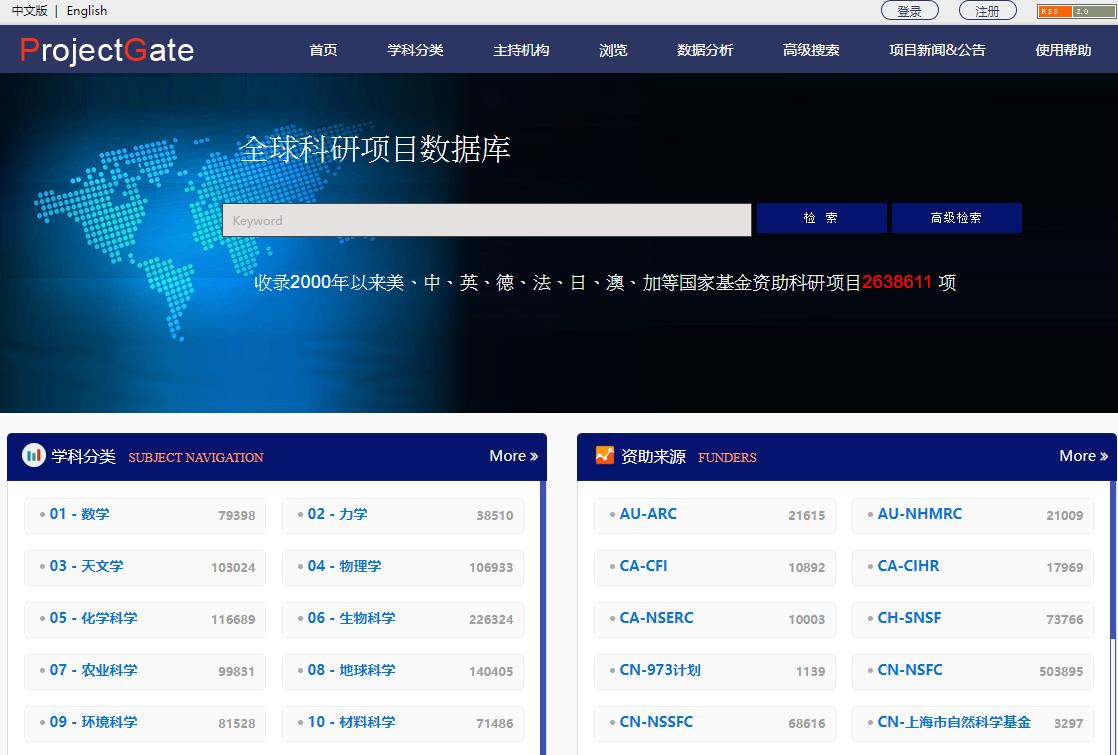This screenshot has width=1118, height=755.
Task: Click the 全球科研项目数据库 title
Action: (x=375, y=149)
